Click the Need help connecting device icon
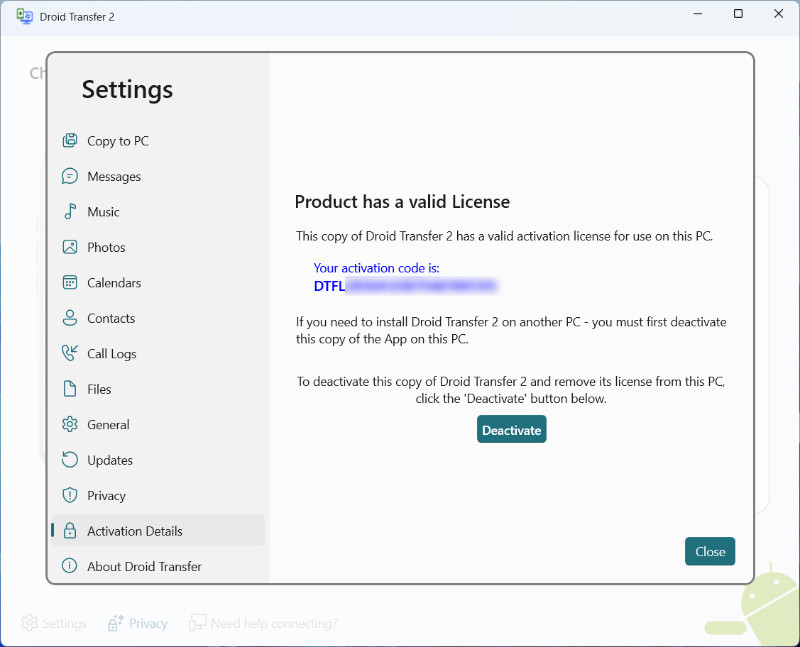The height and width of the screenshot is (647, 800). (197, 623)
